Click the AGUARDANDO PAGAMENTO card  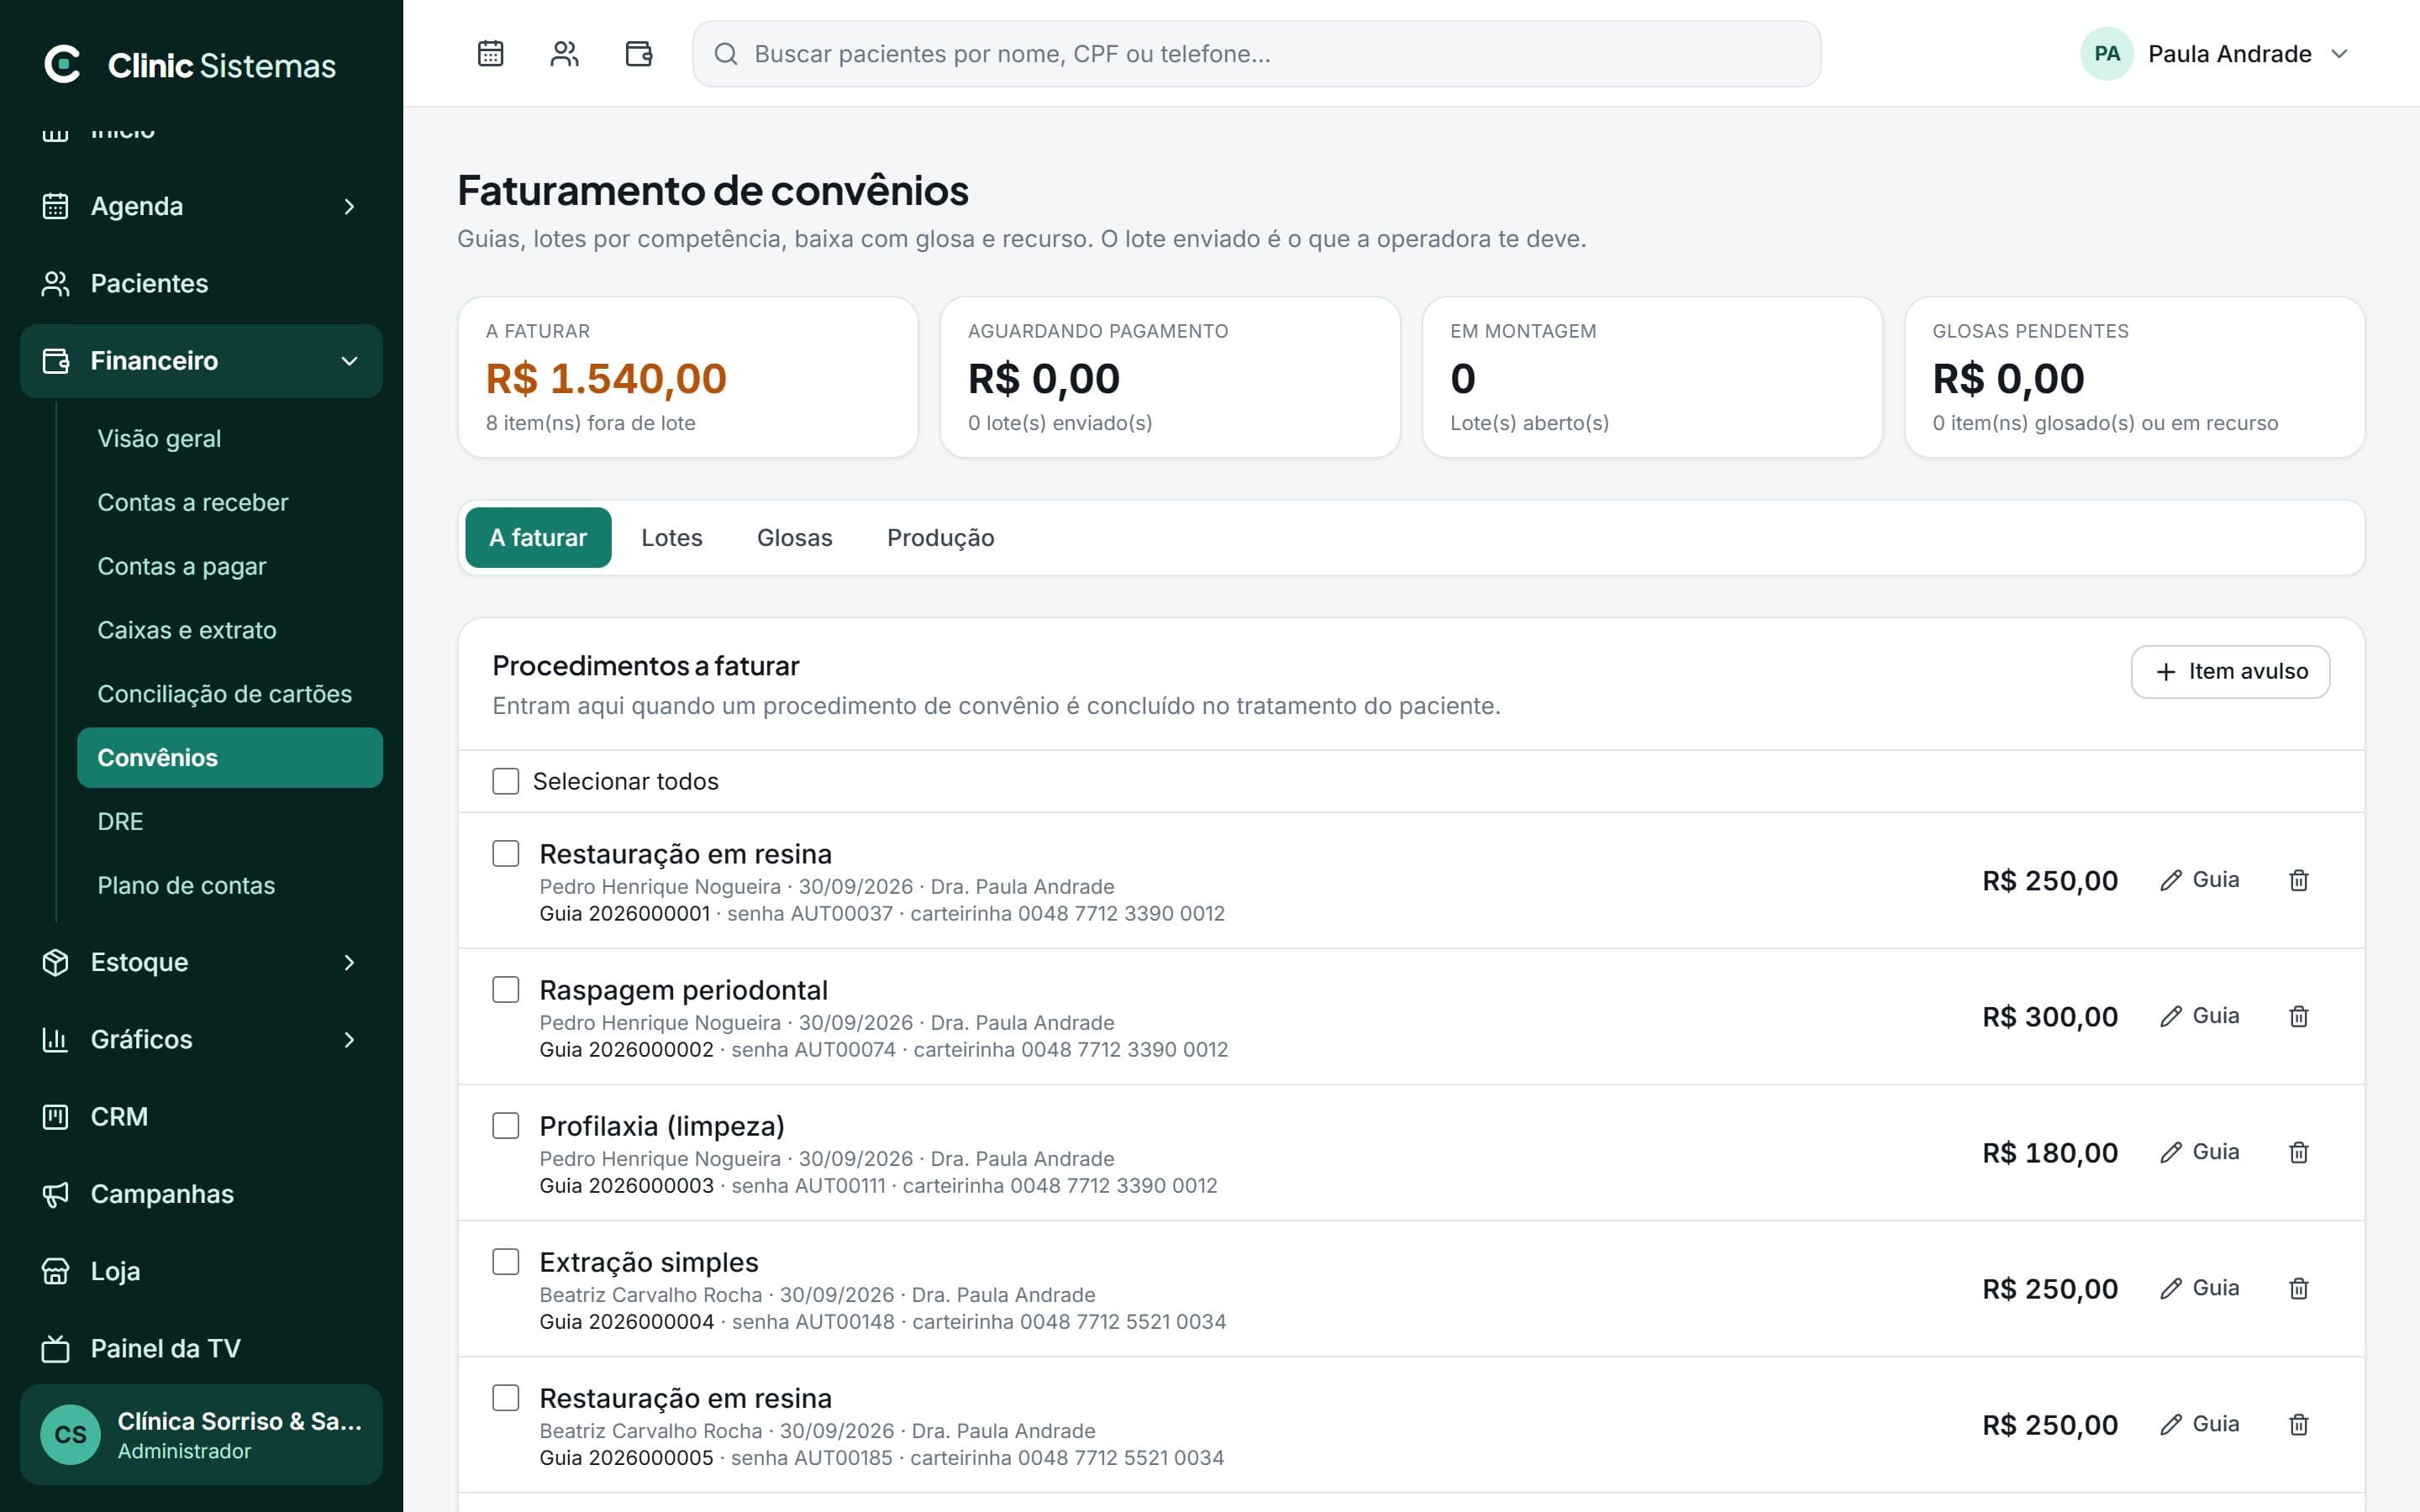click(1170, 377)
